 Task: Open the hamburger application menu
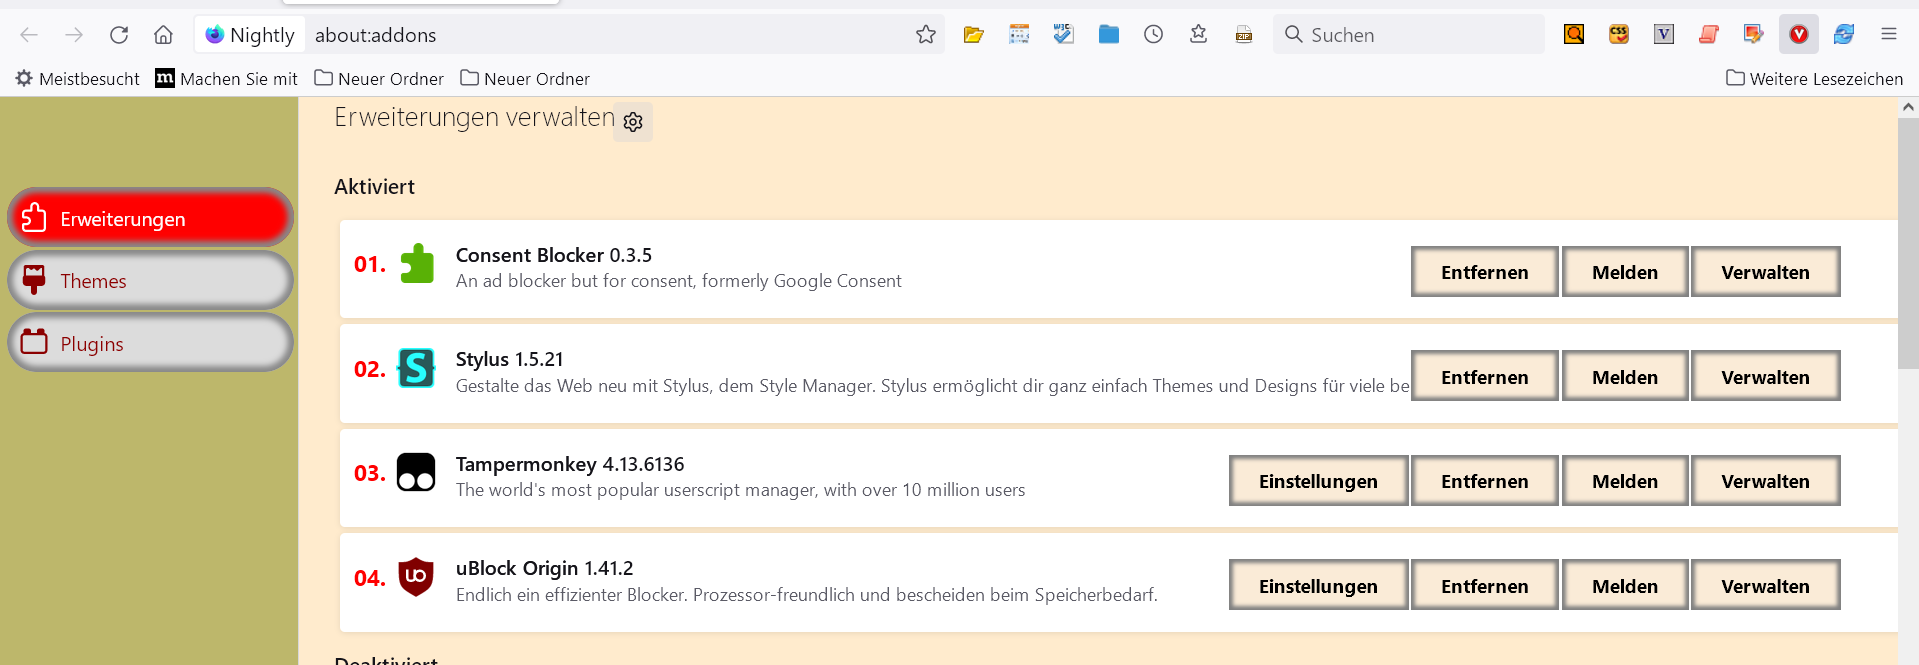tap(1888, 35)
